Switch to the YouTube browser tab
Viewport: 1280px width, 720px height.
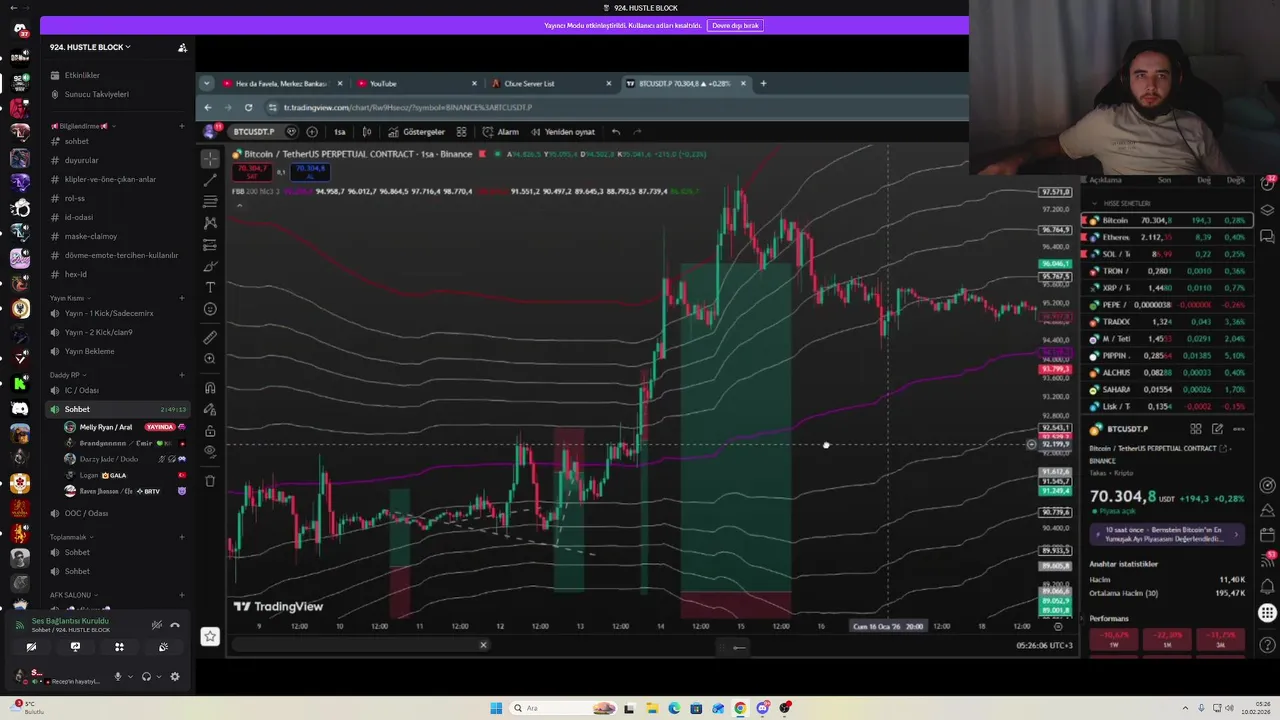(417, 83)
